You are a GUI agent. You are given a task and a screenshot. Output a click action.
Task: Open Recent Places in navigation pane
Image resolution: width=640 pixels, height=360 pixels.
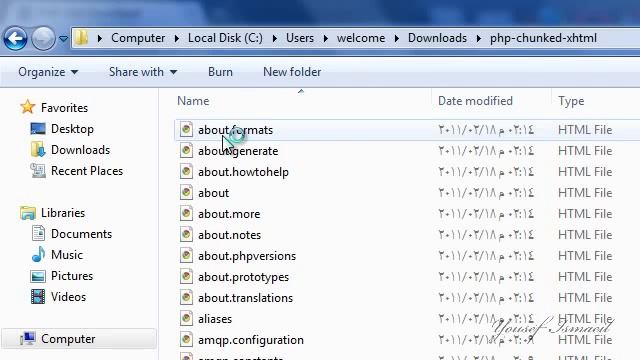click(x=87, y=171)
